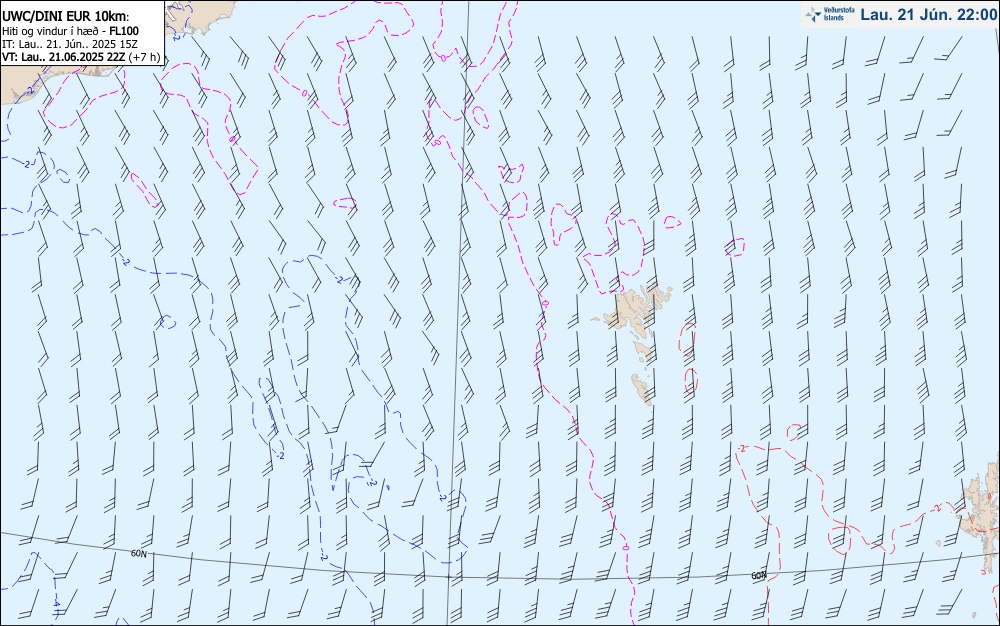
Task: Click the 'UWC/DINI EUR 10km' title text
Action: pos(66,17)
